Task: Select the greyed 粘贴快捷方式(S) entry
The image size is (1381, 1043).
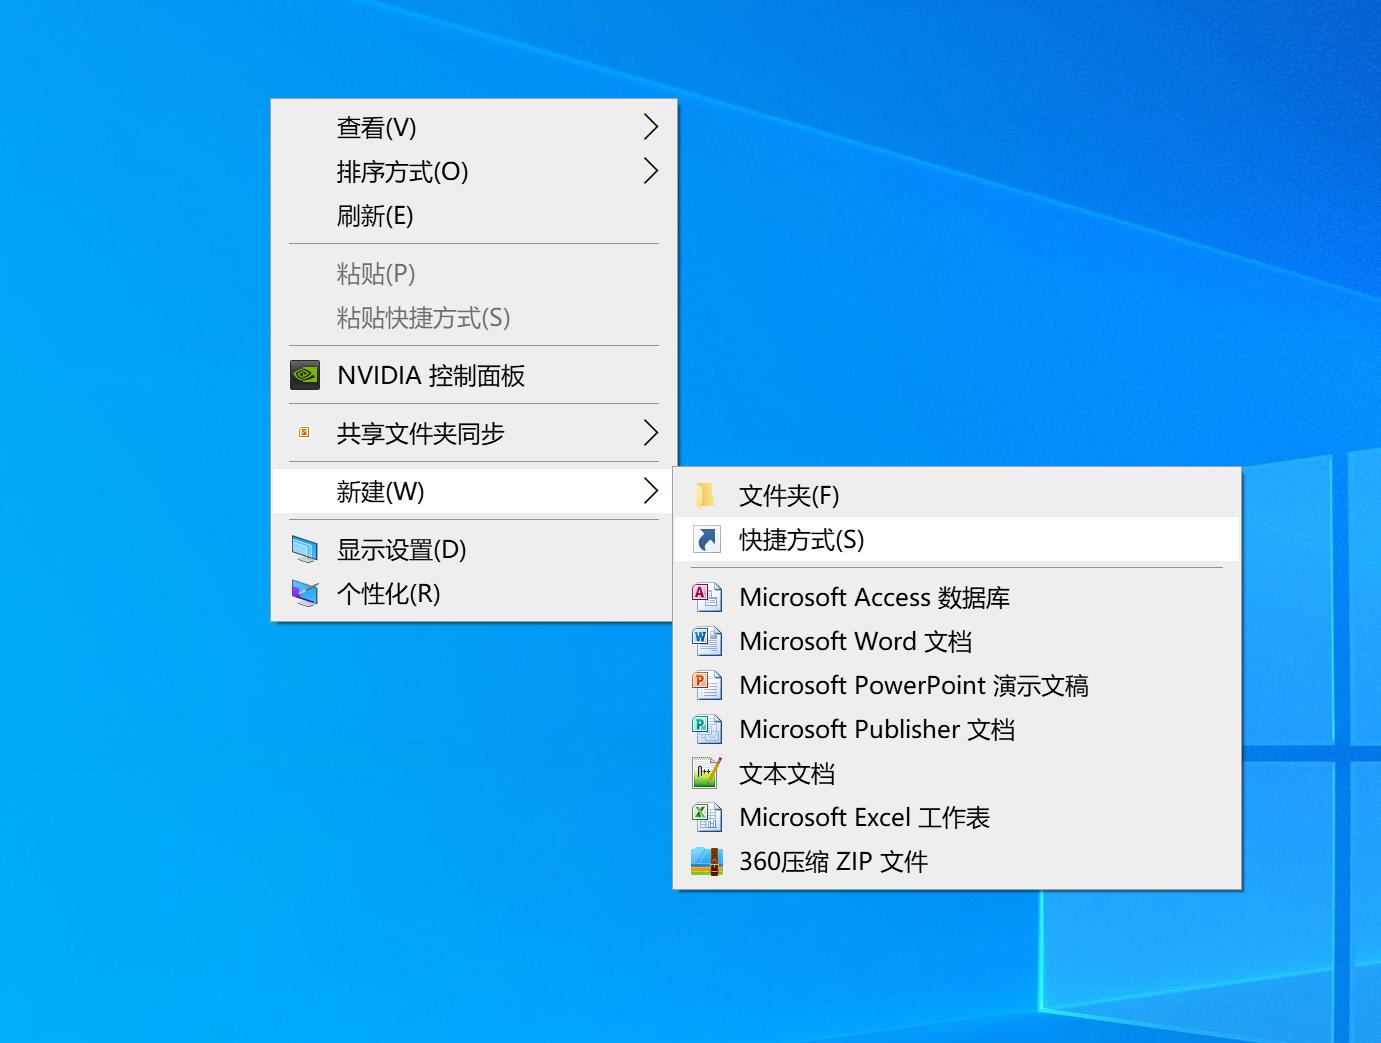Action: pyautogui.click(x=474, y=317)
